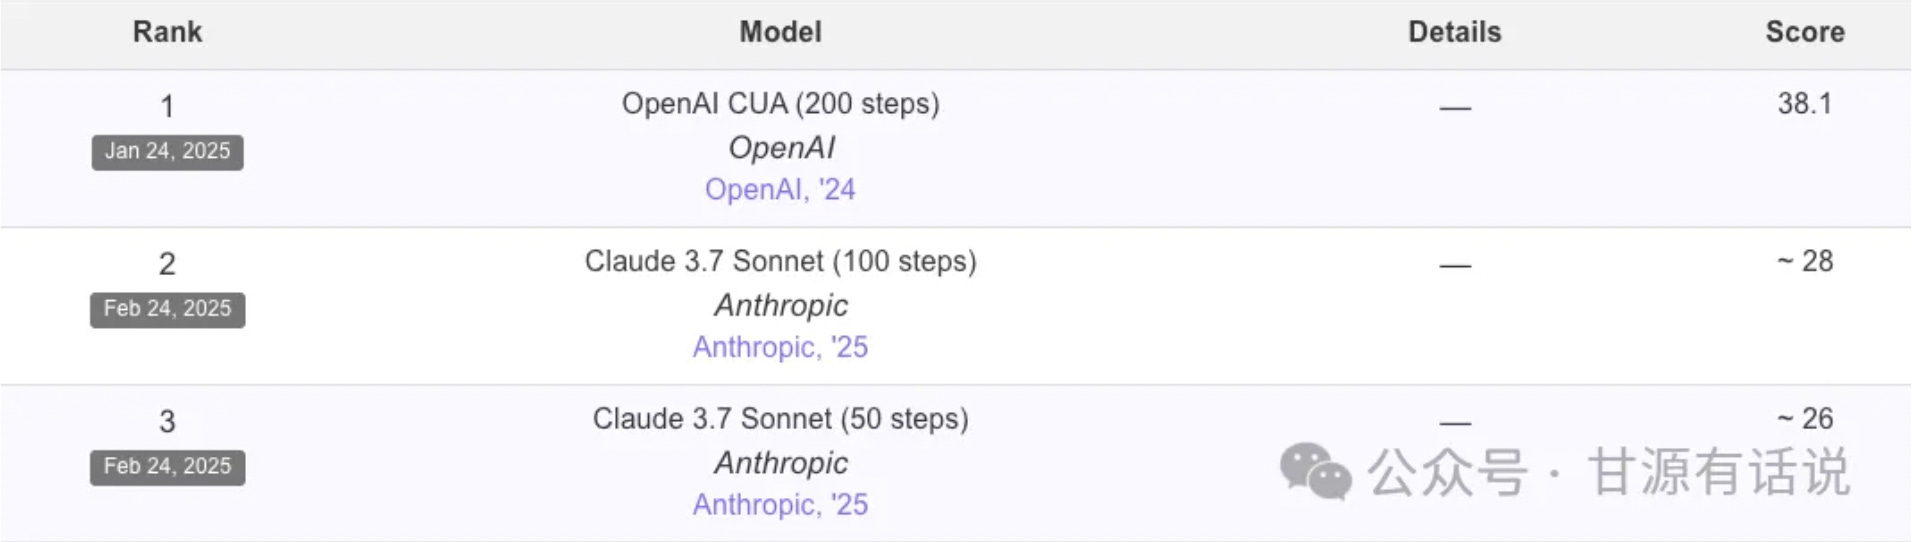1912x542 pixels.
Task: Click the italic "OpenAI" organization name
Action: point(780,147)
